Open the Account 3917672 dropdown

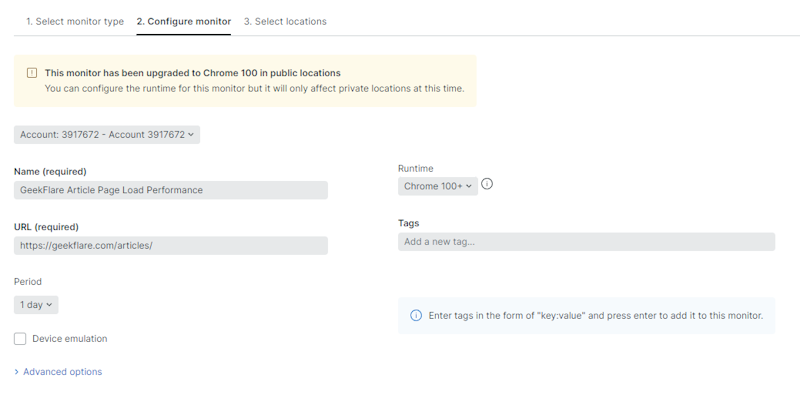tap(107, 135)
